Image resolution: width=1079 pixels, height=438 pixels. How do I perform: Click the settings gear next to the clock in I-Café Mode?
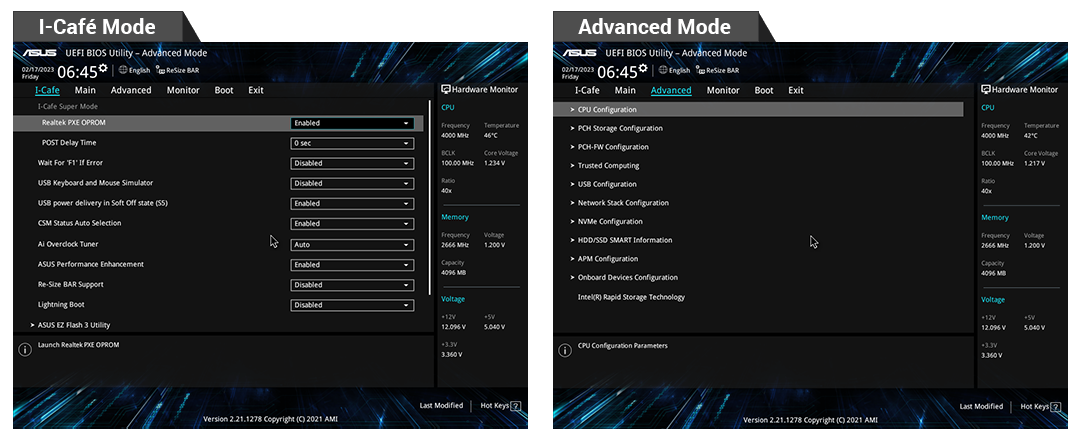[x=103, y=68]
